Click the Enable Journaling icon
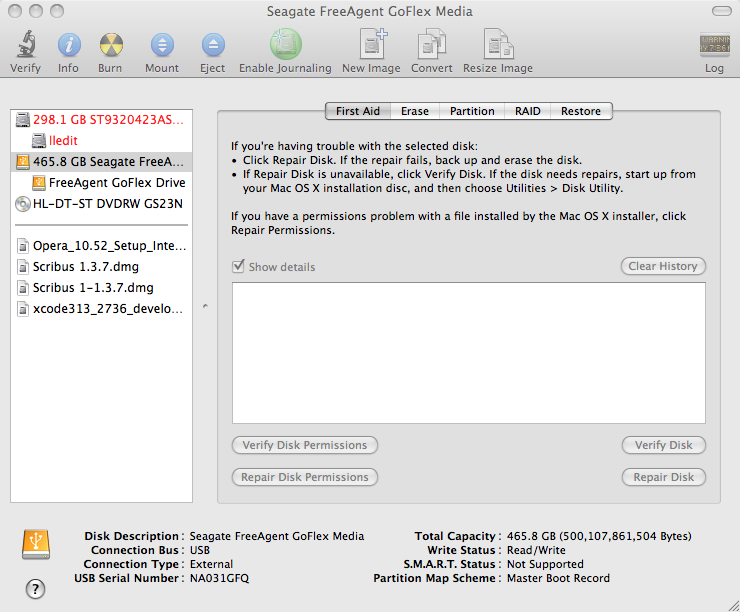740x612 pixels. [x=286, y=44]
